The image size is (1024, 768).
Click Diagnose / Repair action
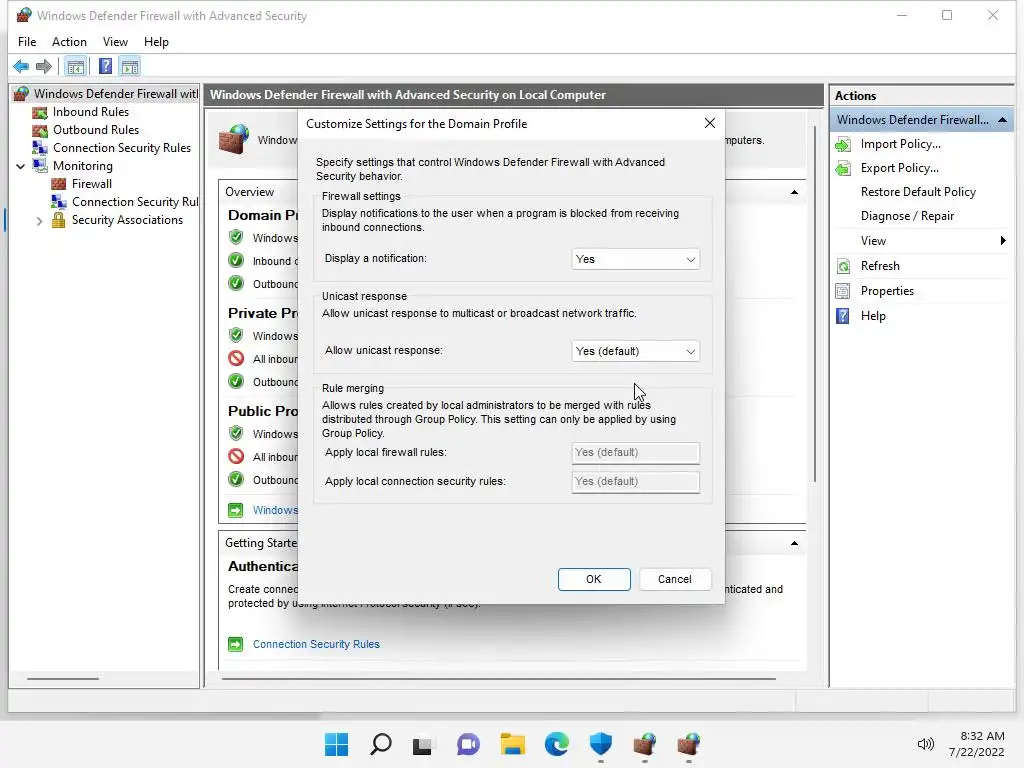[907, 216]
